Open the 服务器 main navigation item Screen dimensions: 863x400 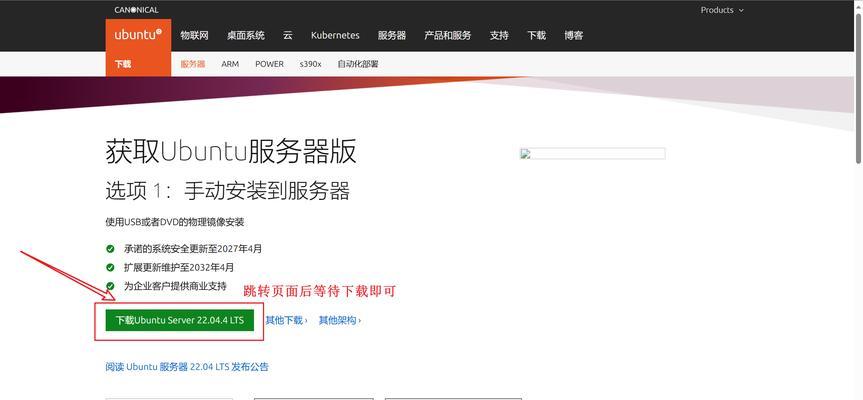tap(392, 35)
